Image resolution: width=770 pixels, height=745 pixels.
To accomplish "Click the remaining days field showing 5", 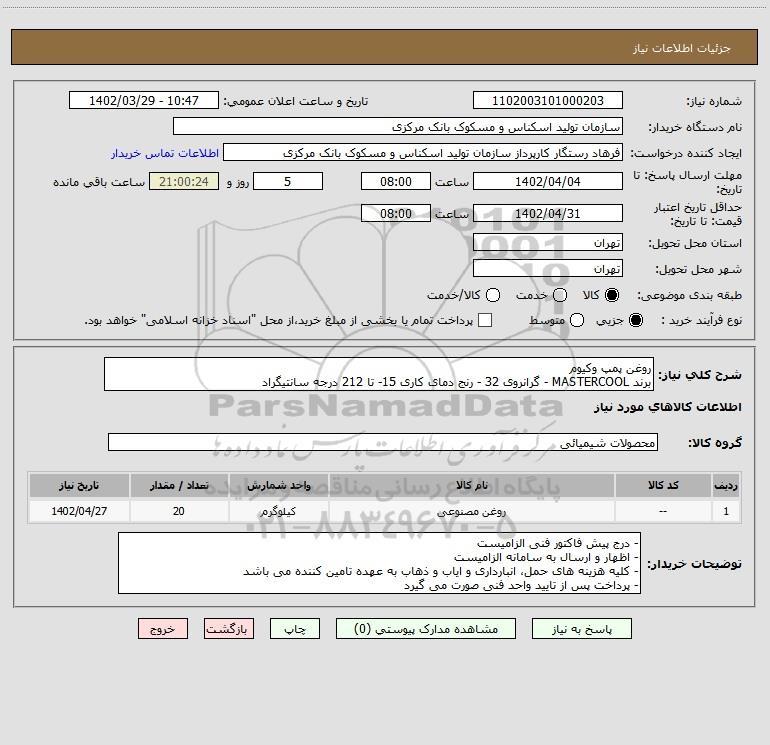I will click(x=288, y=181).
